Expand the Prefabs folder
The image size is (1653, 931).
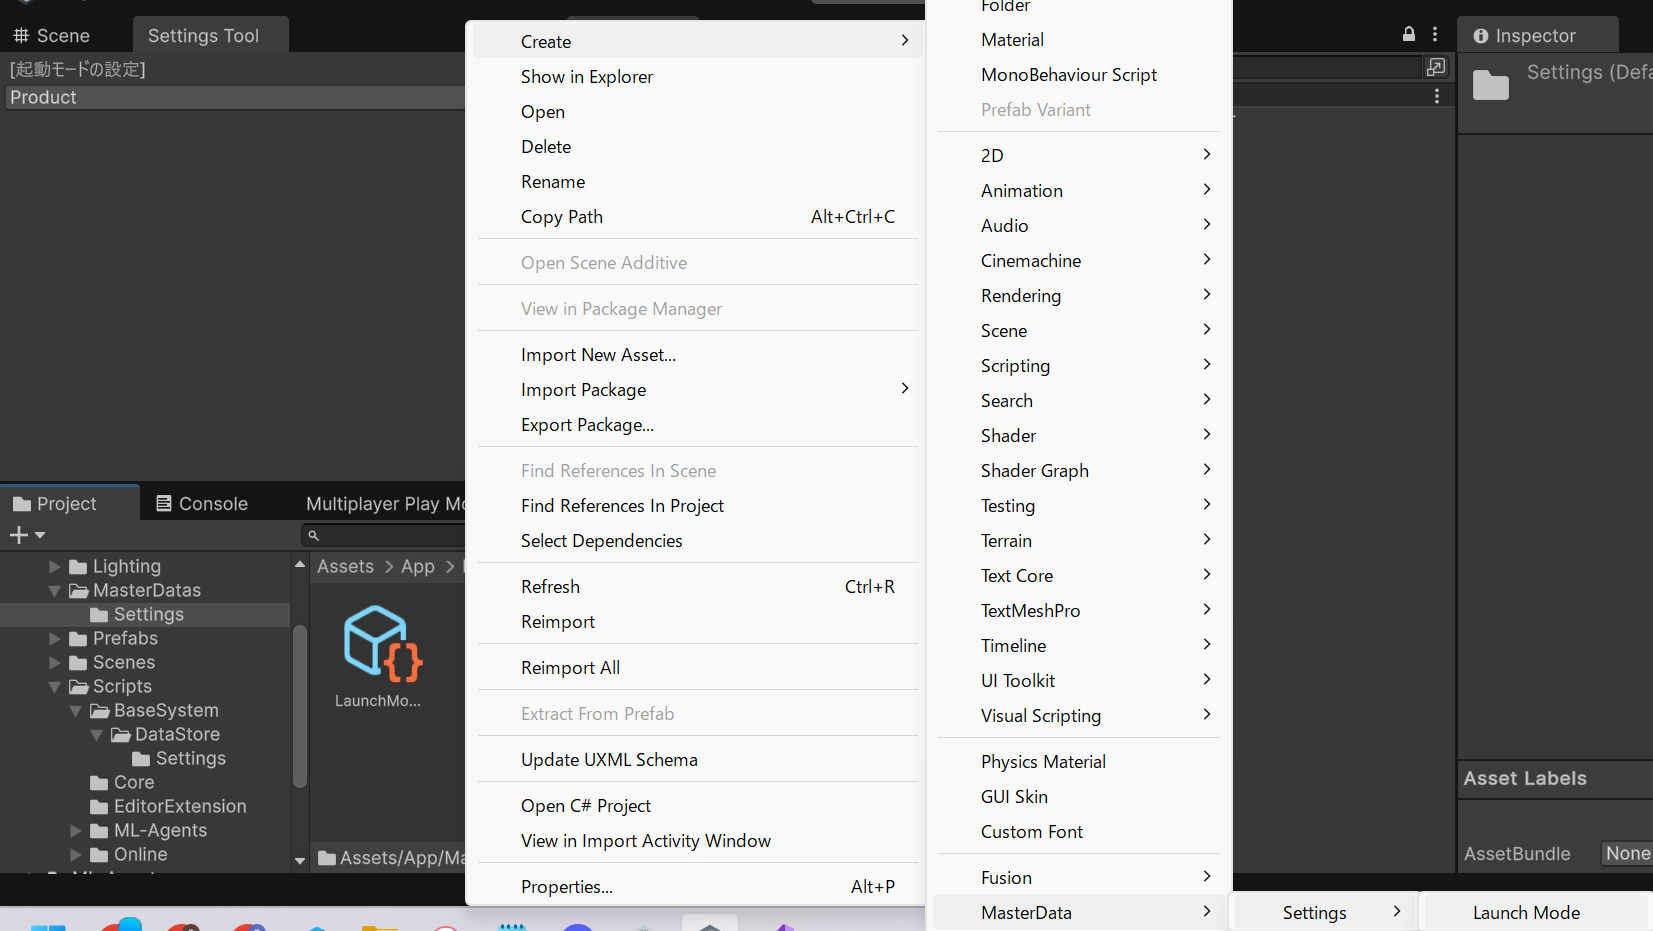[54, 639]
